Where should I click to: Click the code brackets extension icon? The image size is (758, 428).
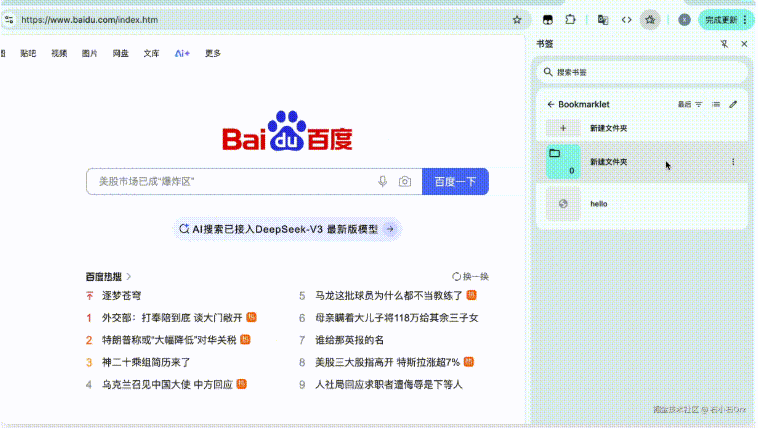pos(627,20)
